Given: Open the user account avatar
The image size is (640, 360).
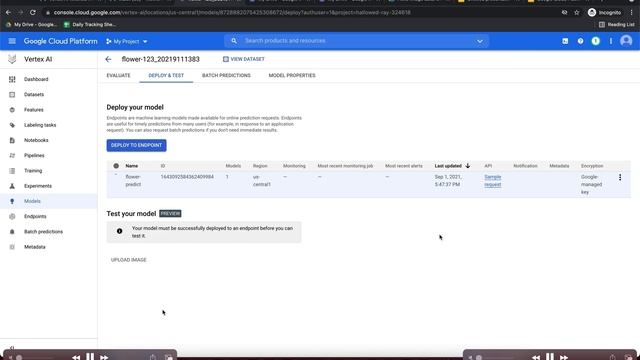Looking at the screenshot, I should (x=626, y=41).
